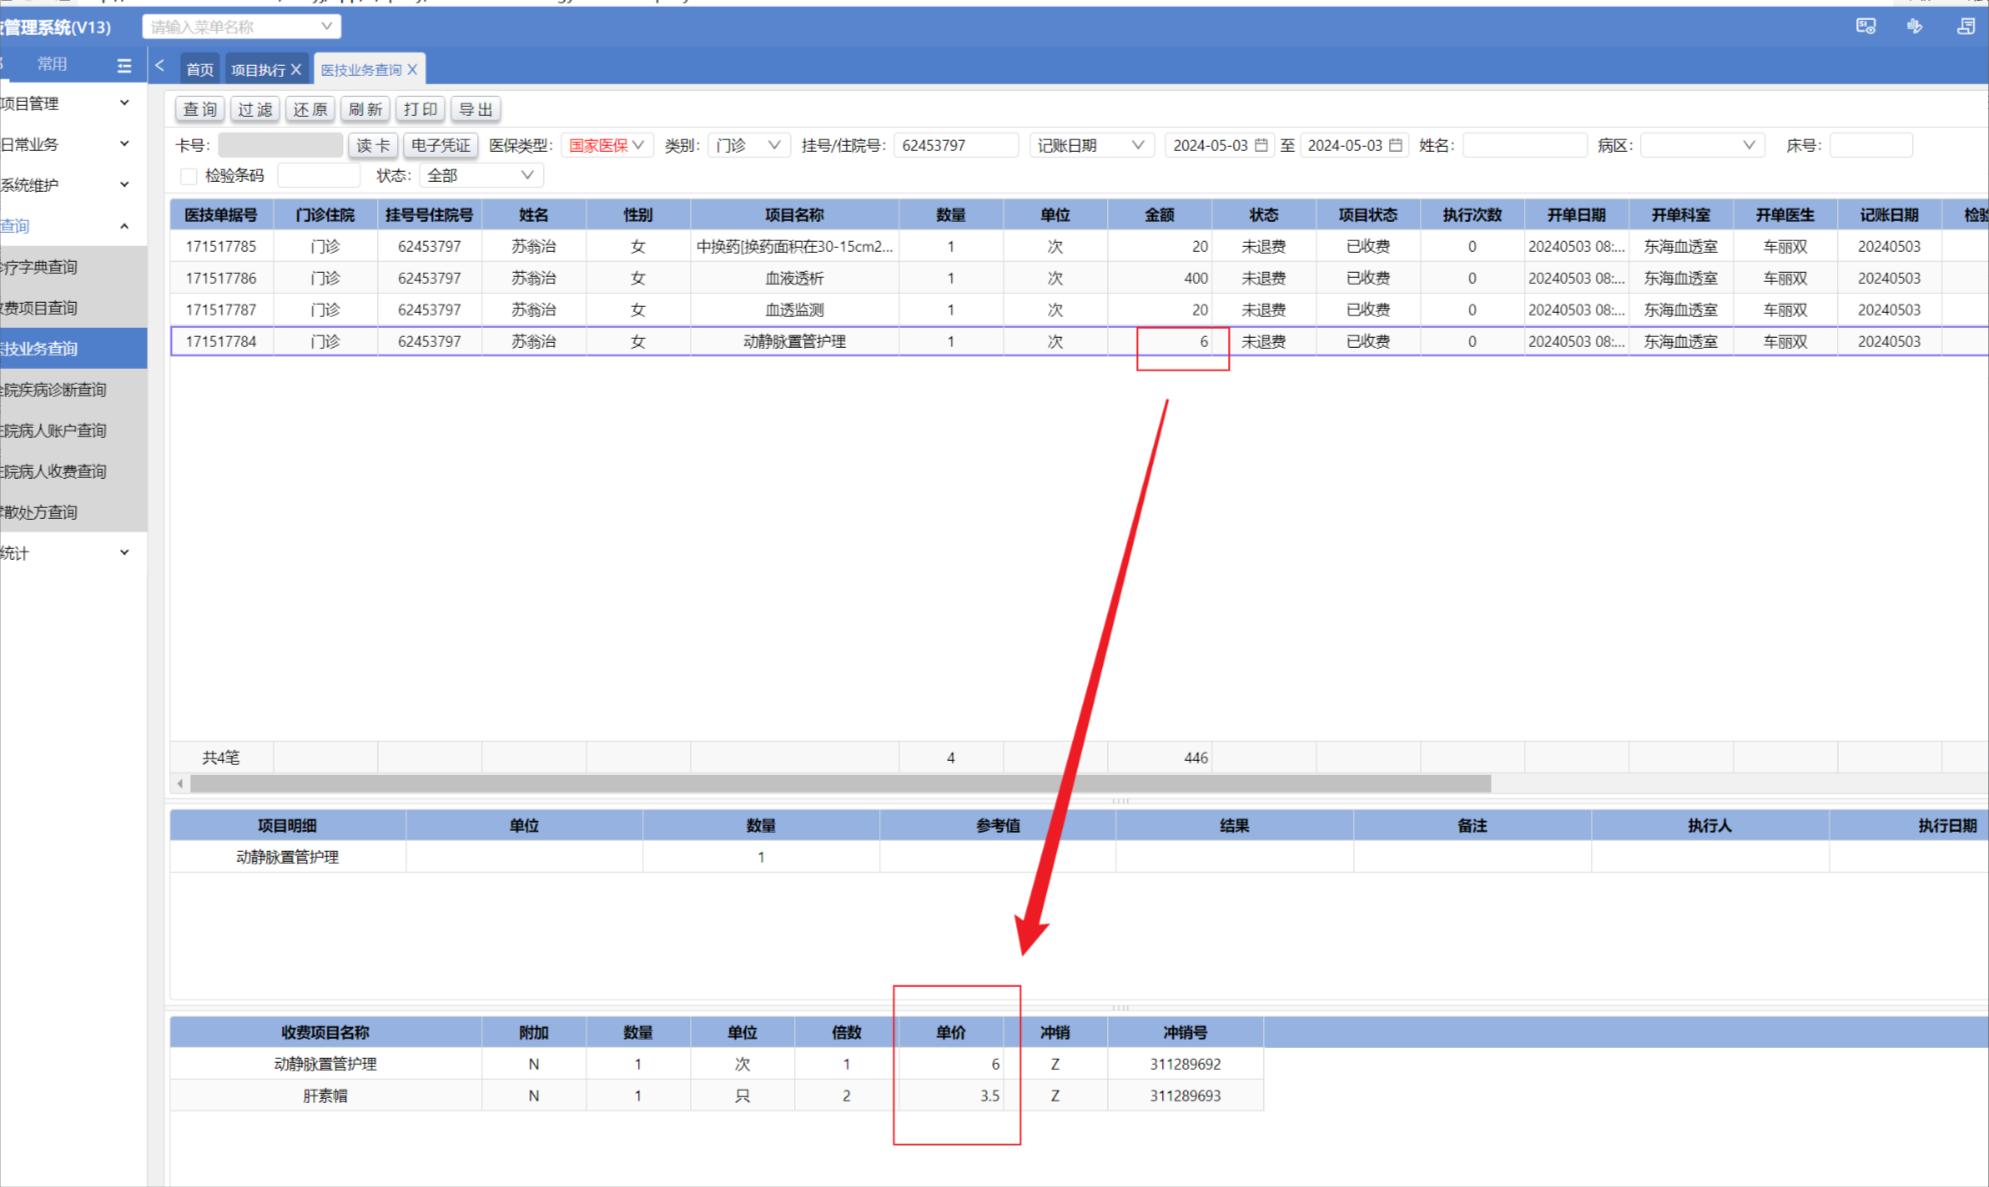The height and width of the screenshot is (1187, 1989).
Task: Click the hand gesture icon in header
Action: tap(1914, 26)
